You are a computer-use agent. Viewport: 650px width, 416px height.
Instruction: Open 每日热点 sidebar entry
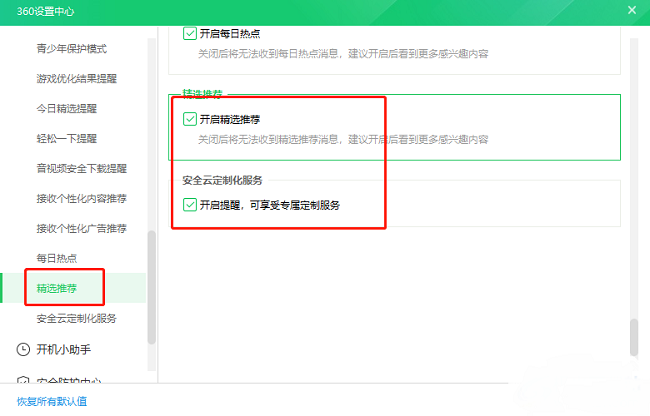(56, 258)
